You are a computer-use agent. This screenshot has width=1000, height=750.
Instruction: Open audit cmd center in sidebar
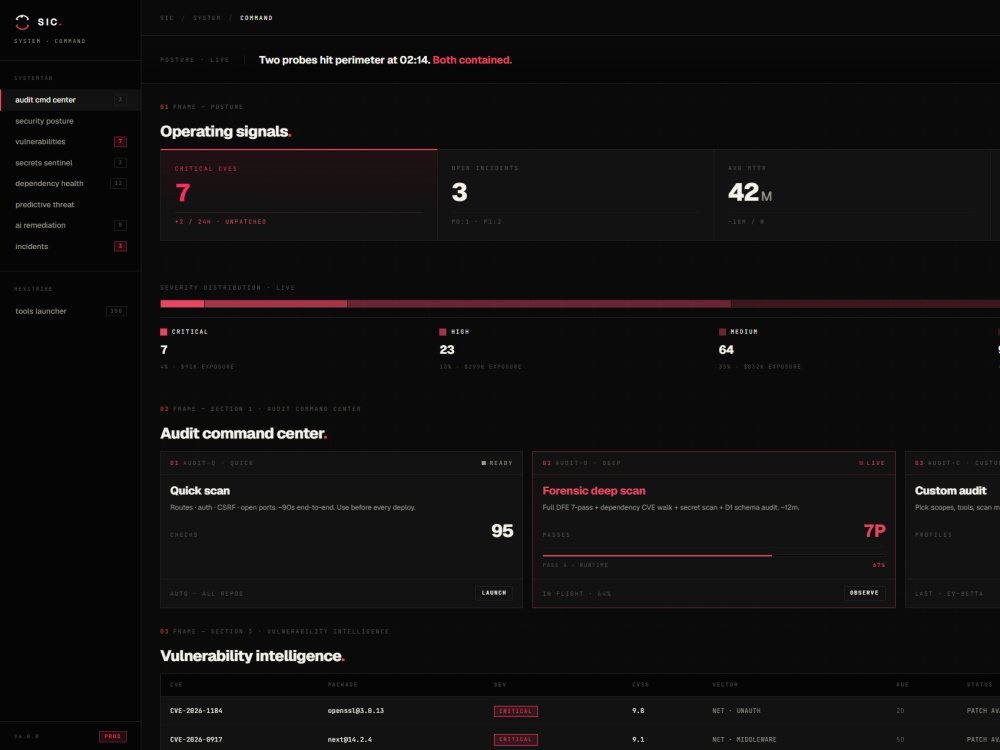pos(70,100)
